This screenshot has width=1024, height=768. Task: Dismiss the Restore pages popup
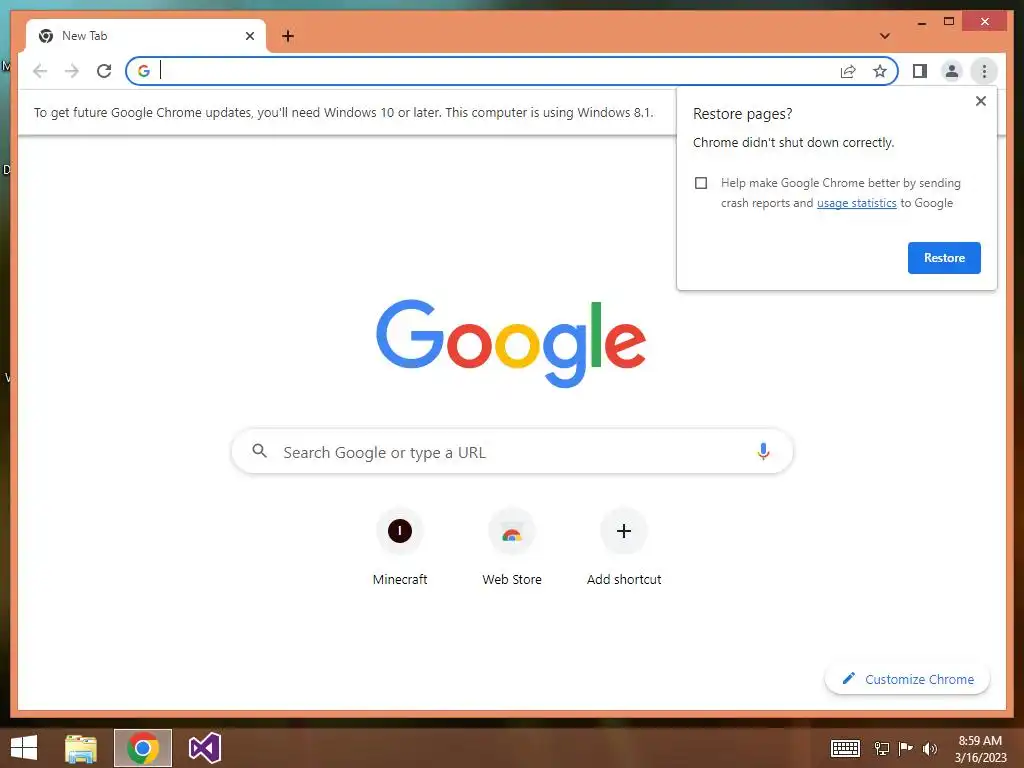(x=980, y=101)
